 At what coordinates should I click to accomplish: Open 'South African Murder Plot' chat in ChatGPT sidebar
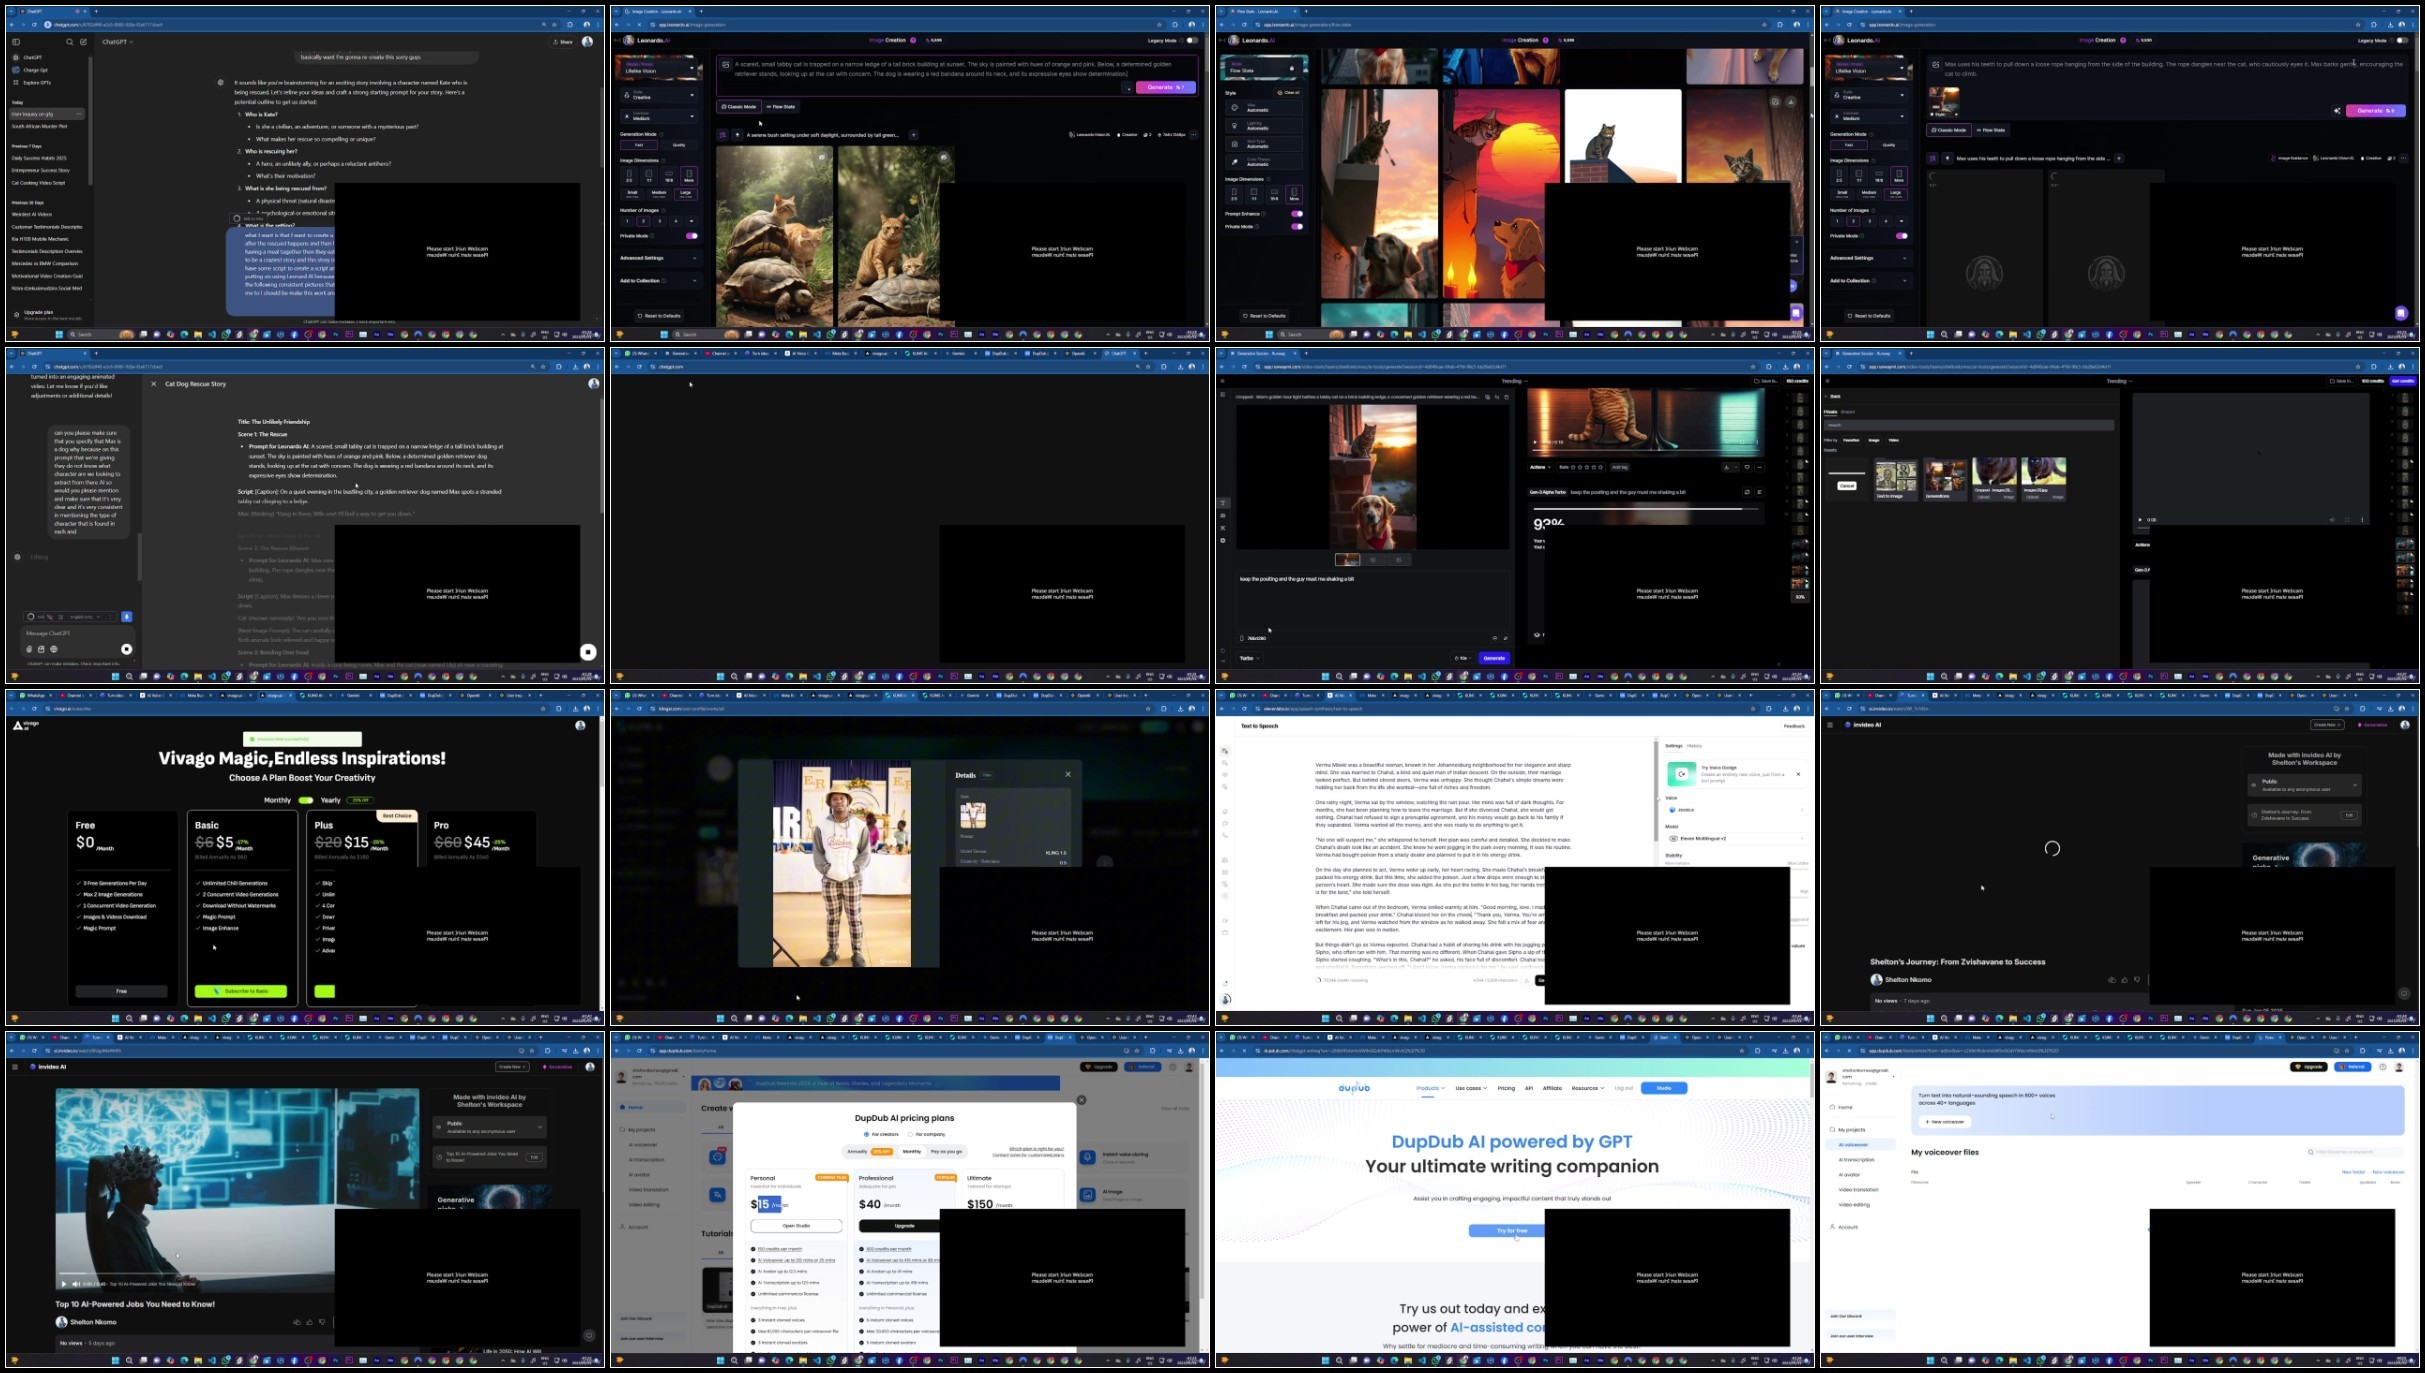click(40, 126)
